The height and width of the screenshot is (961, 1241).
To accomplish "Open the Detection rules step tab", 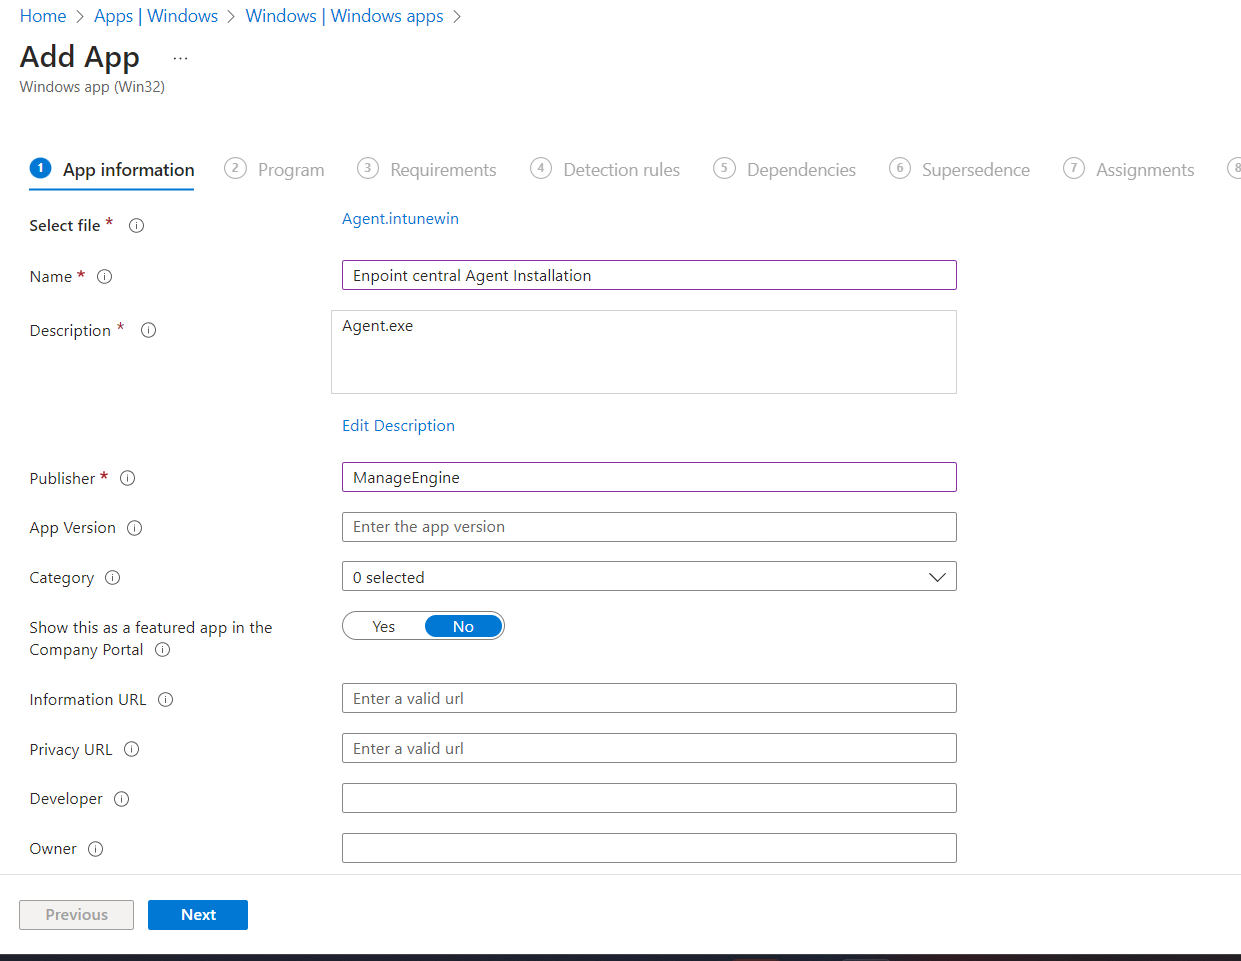I will click(605, 170).
